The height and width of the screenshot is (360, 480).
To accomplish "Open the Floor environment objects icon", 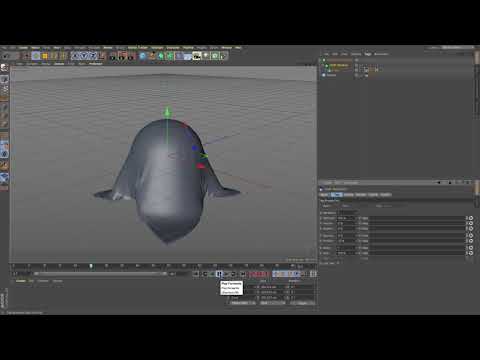I will point(187,56).
